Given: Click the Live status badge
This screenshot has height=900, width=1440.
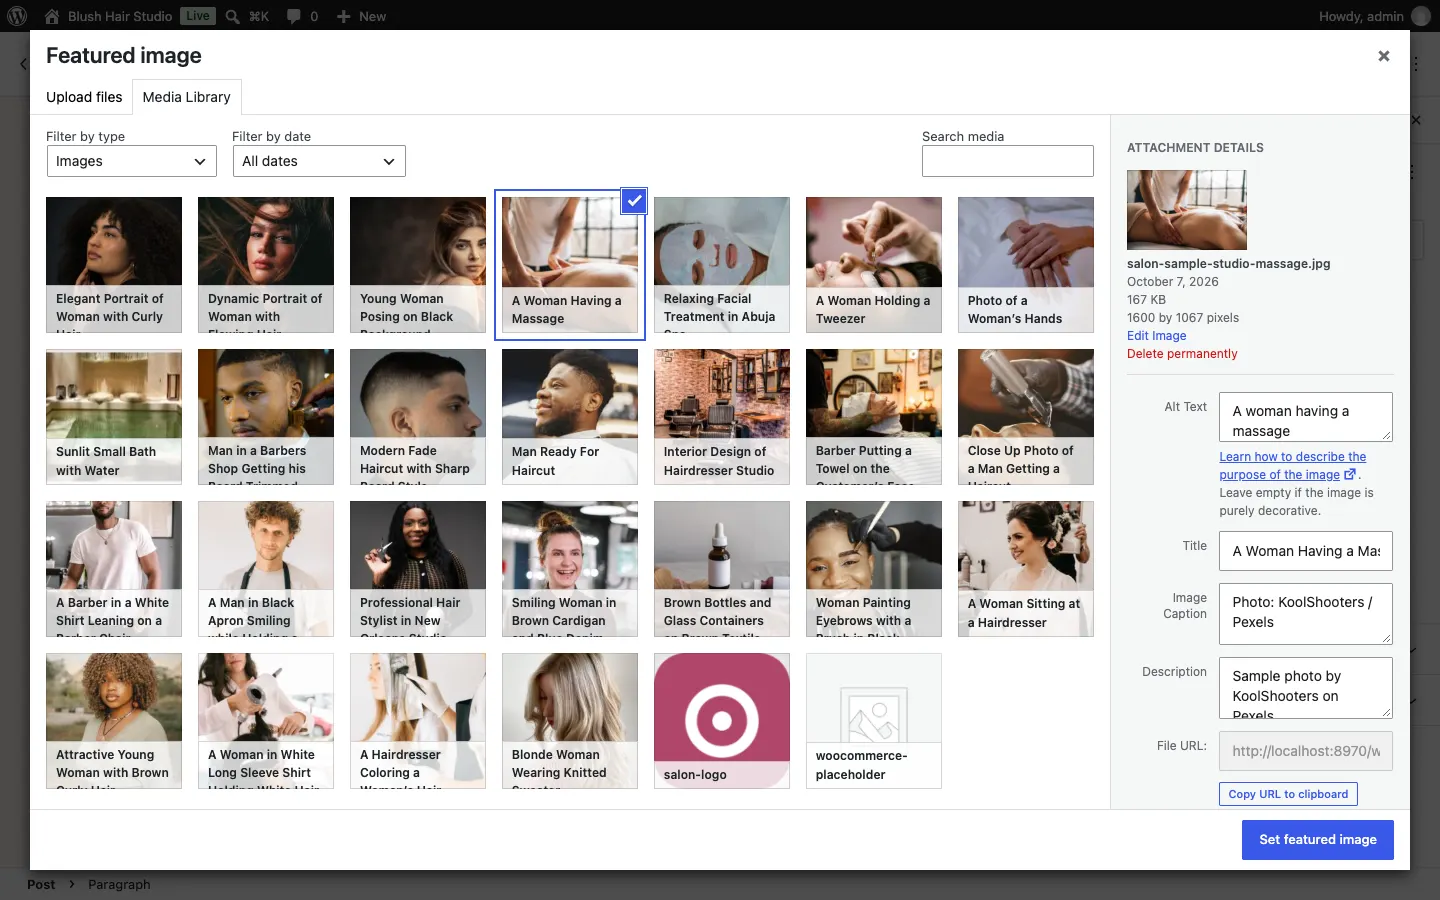Looking at the screenshot, I should pyautogui.click(x=198, y=16).
